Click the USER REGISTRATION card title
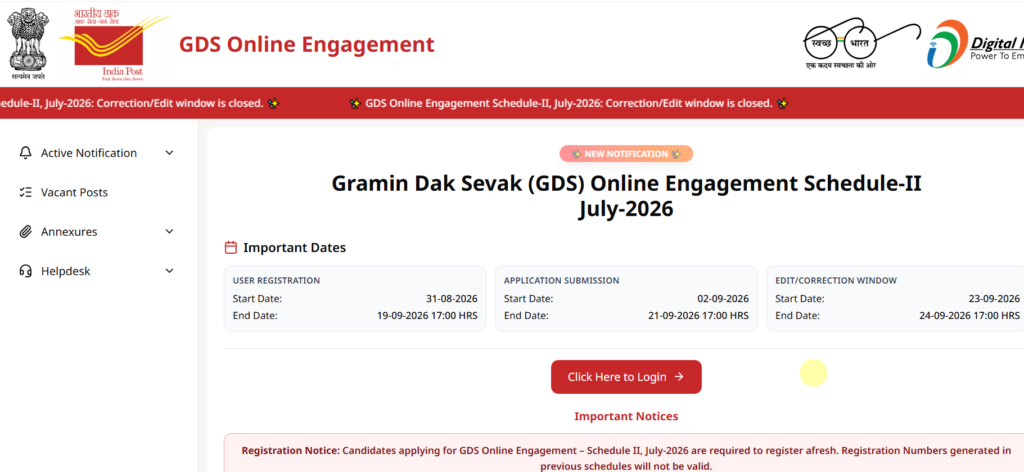The image size is (1024, 472). [276, 281]
